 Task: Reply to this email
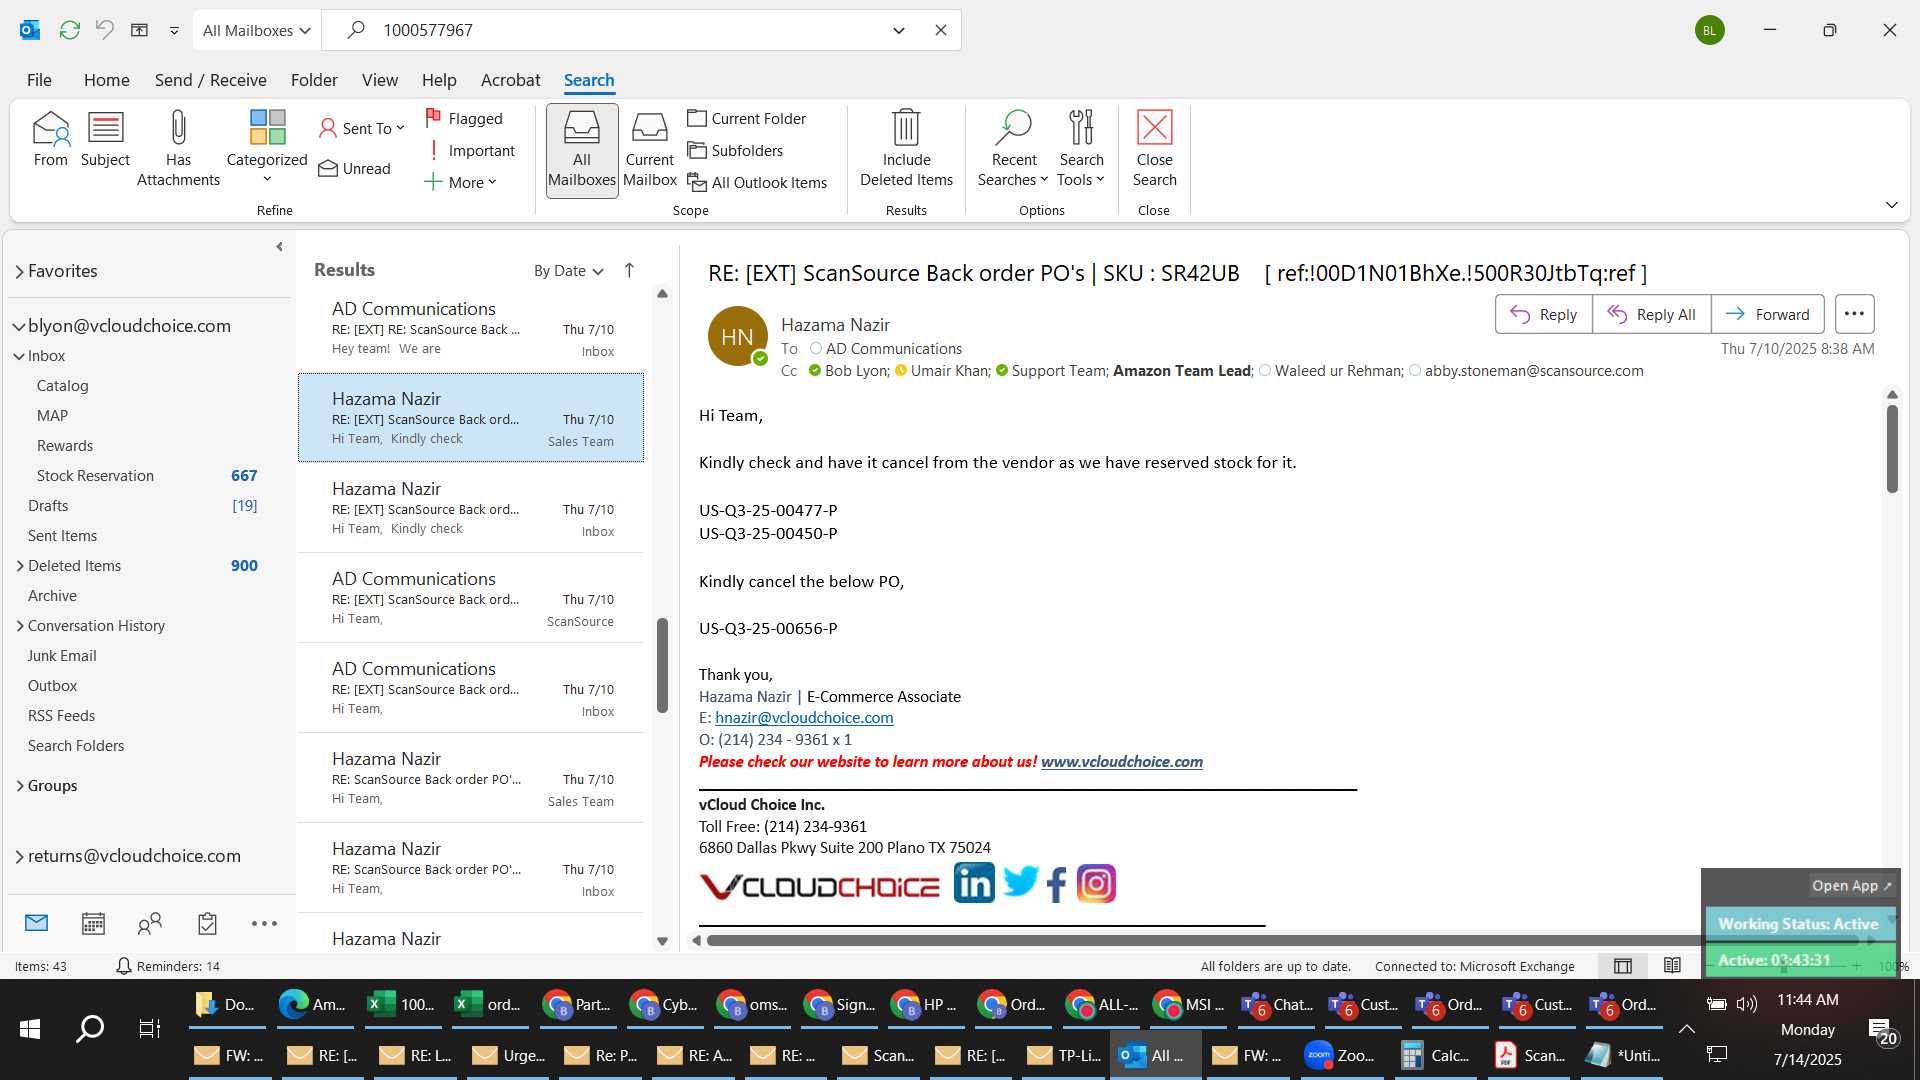pyautogui.click(x=1543, y=314)
